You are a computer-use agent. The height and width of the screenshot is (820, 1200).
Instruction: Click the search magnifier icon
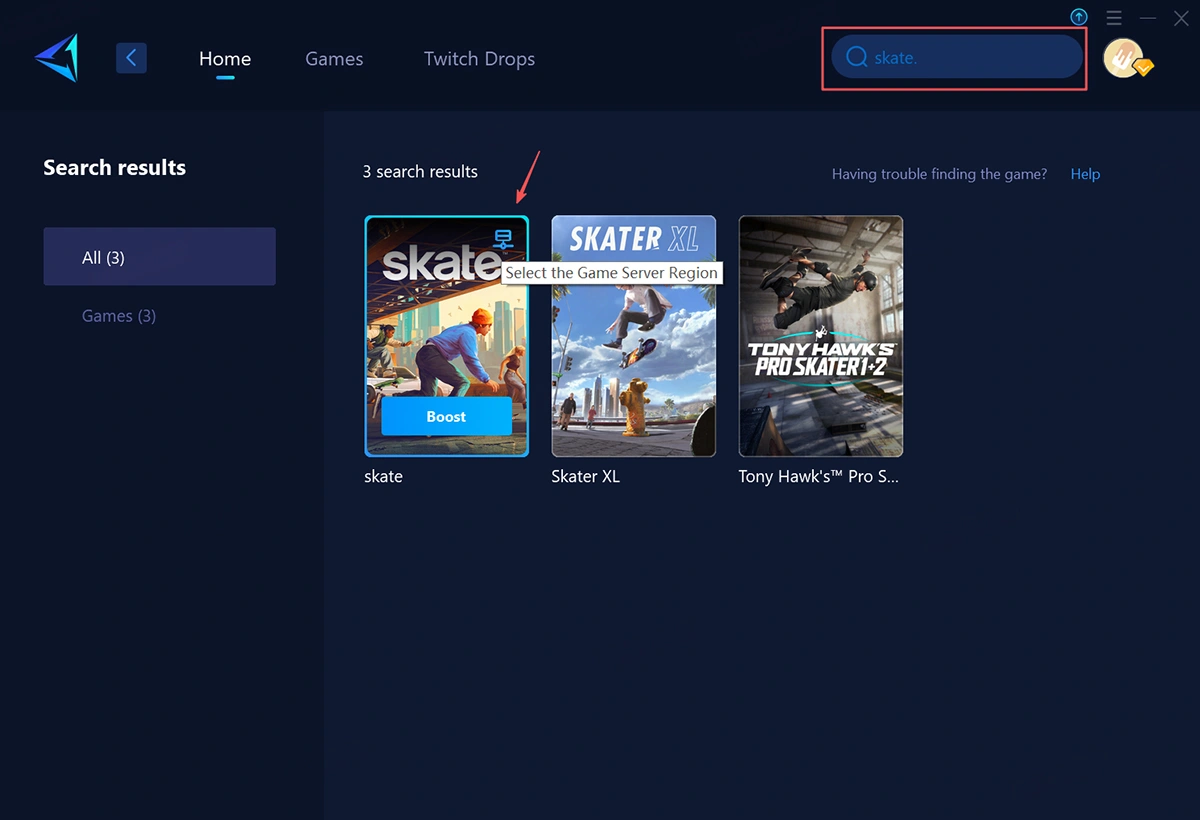[x=856, y=58]
